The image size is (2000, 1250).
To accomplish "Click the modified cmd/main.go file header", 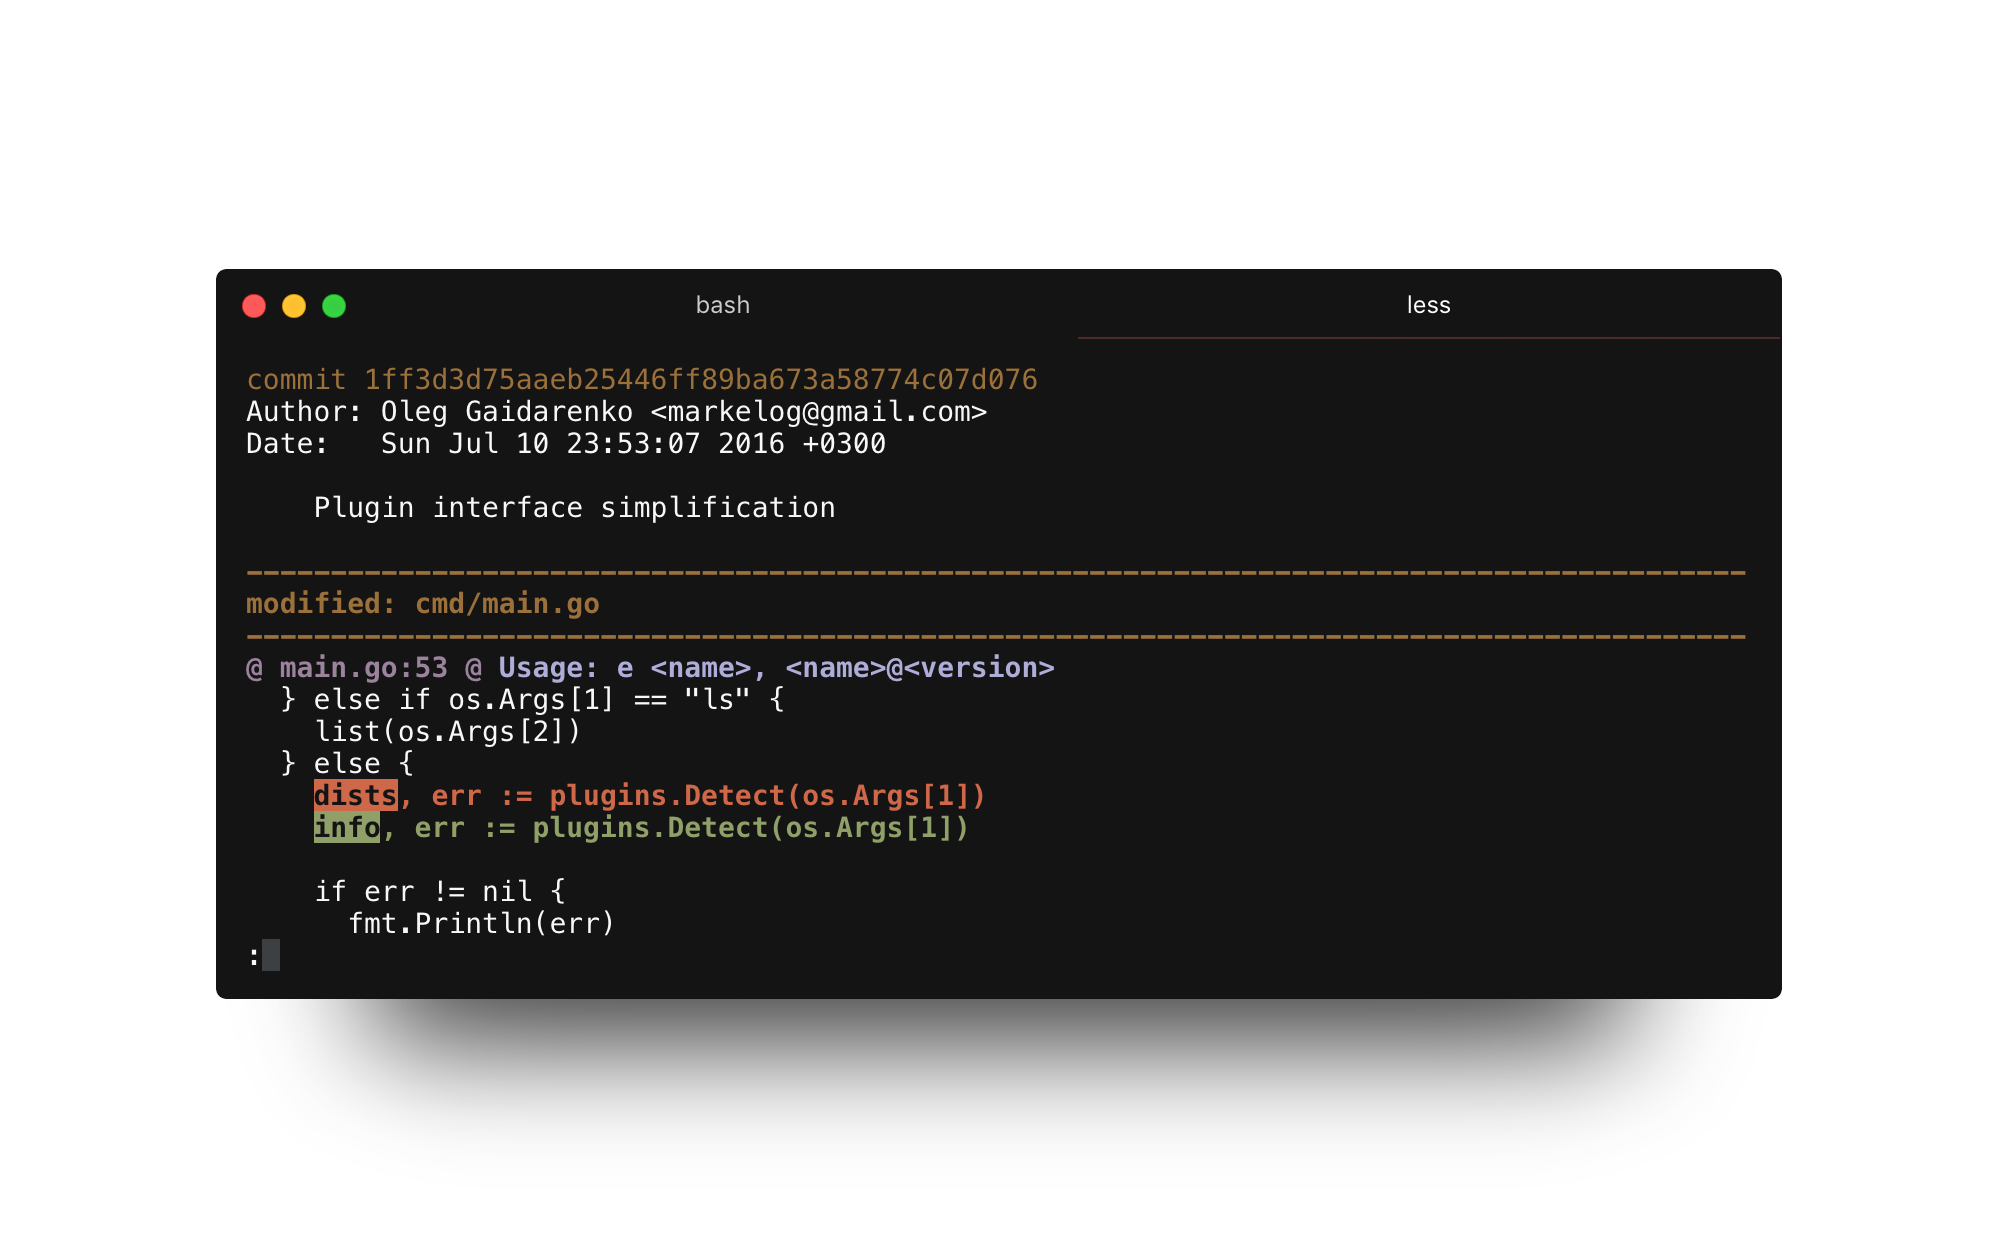I will click(423, 604).
